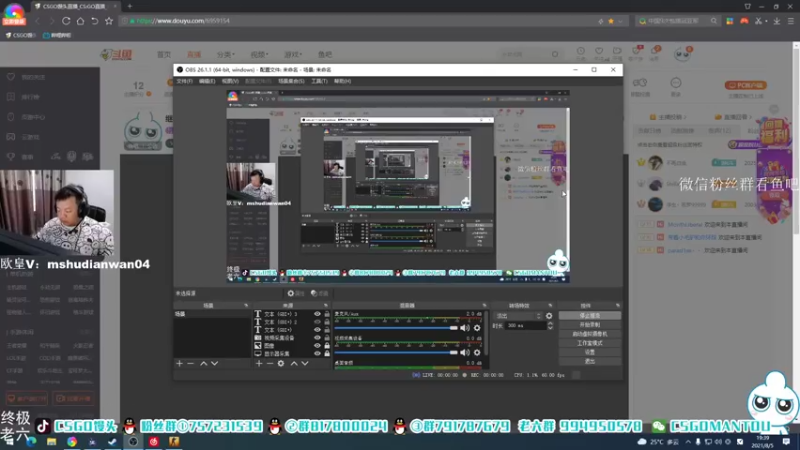Toggle visibility of text (GDI+) 3 source
This screenshot has height=450, width=800.
tap(317, 314)
